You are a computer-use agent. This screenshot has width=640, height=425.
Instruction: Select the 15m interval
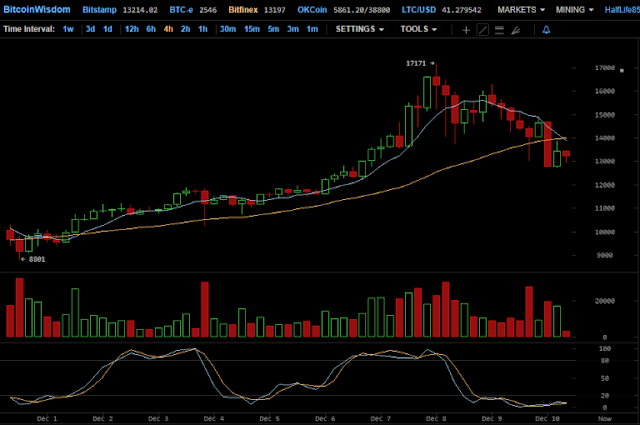(x=252, y=29)
